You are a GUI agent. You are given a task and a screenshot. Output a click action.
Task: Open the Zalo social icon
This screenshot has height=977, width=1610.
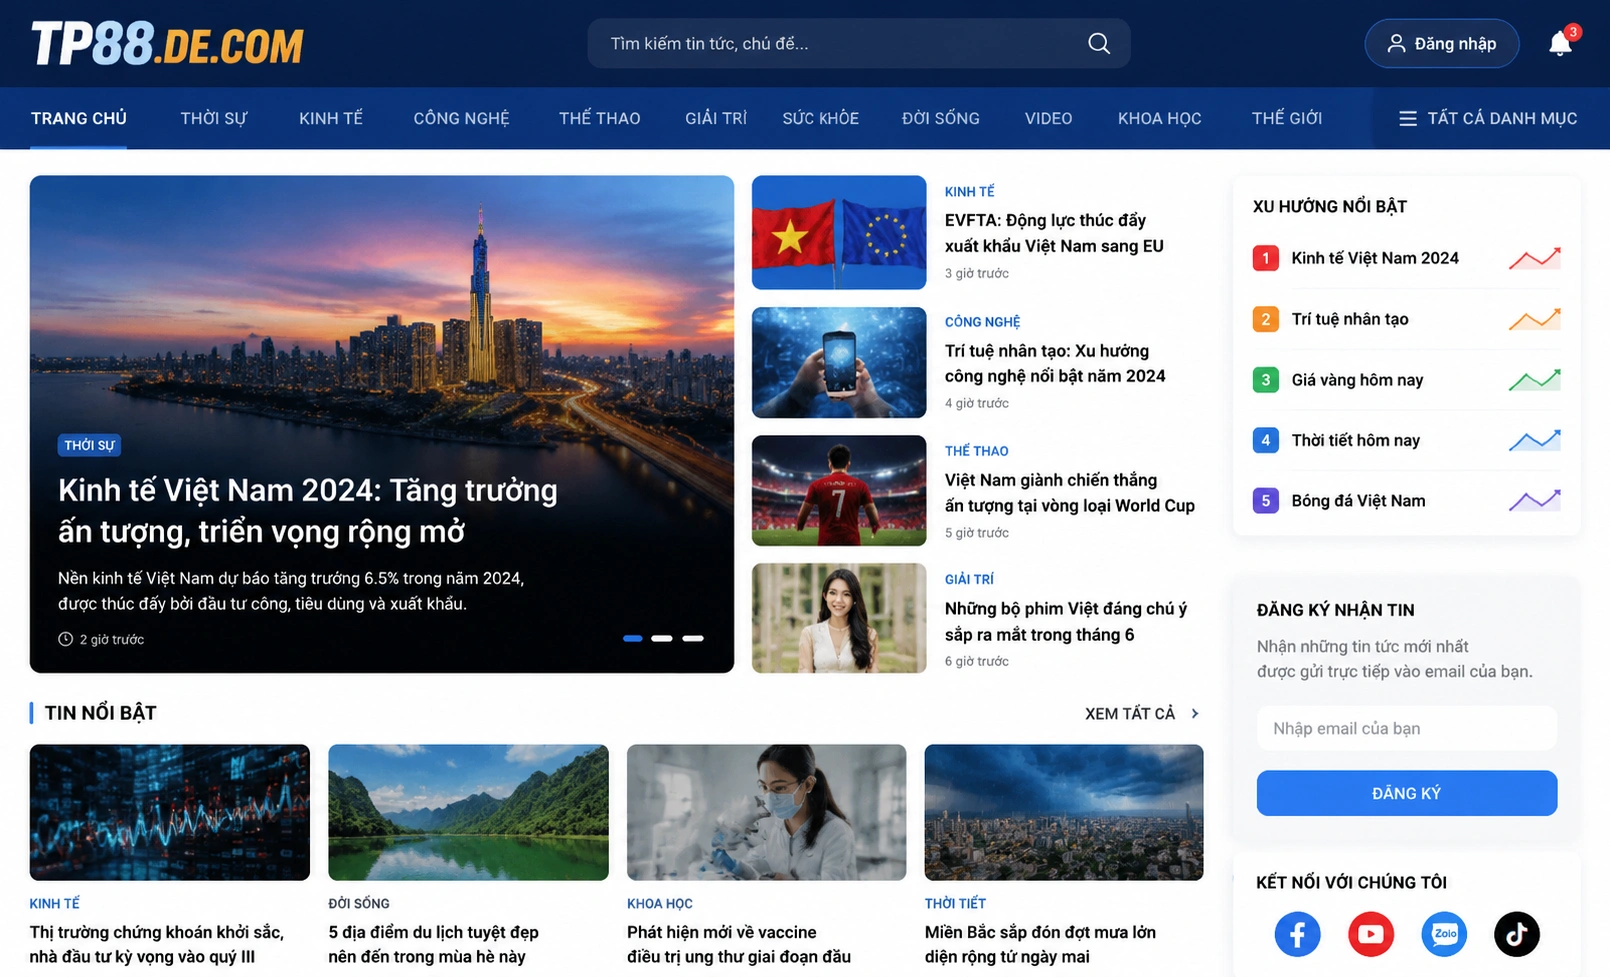pos(1444,934)
